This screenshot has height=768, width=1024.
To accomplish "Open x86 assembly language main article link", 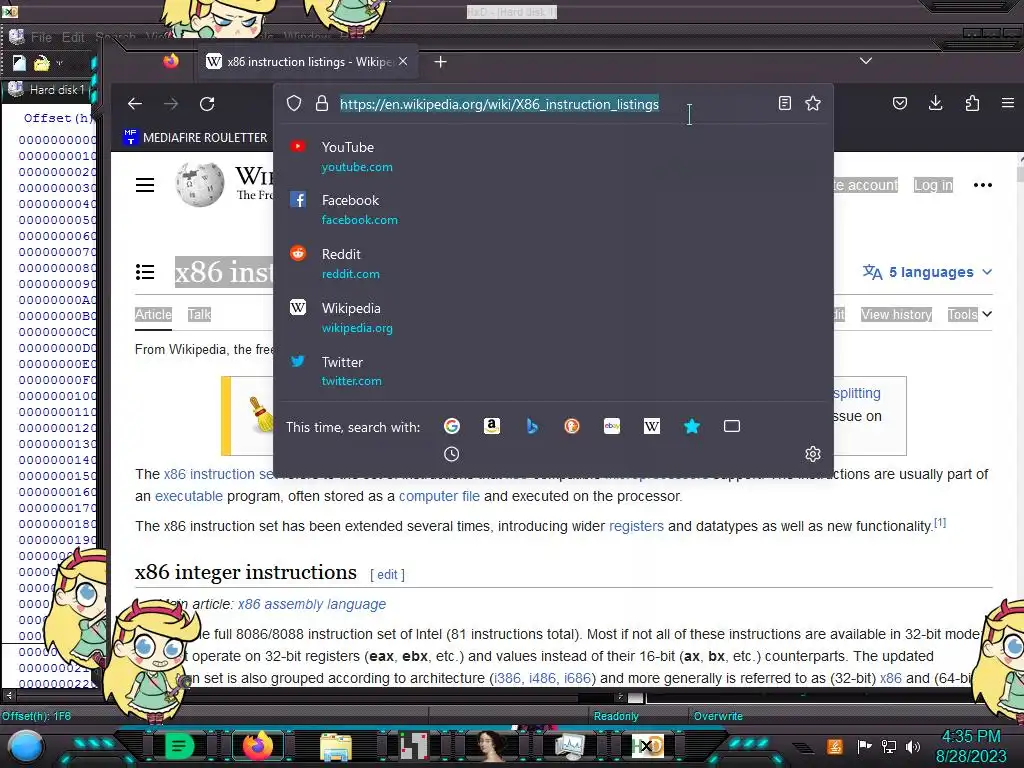I will coord(312,604).
